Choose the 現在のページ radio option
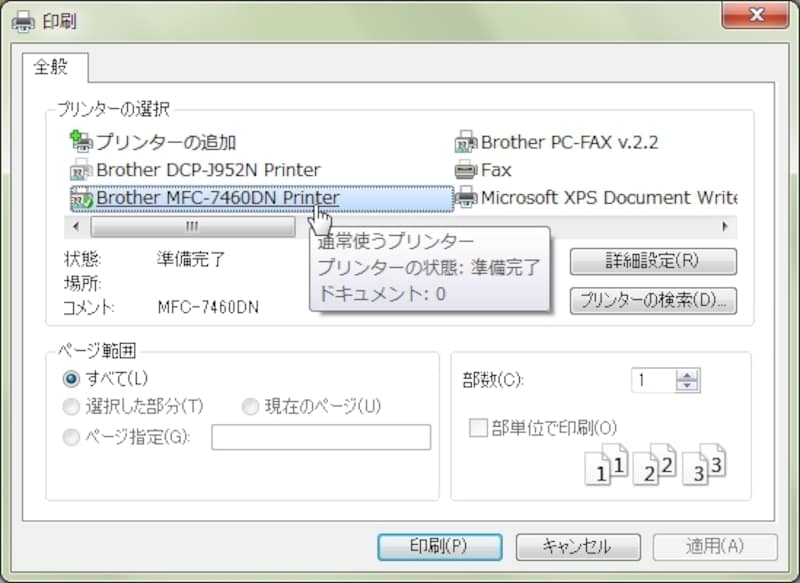 point(250,406)
